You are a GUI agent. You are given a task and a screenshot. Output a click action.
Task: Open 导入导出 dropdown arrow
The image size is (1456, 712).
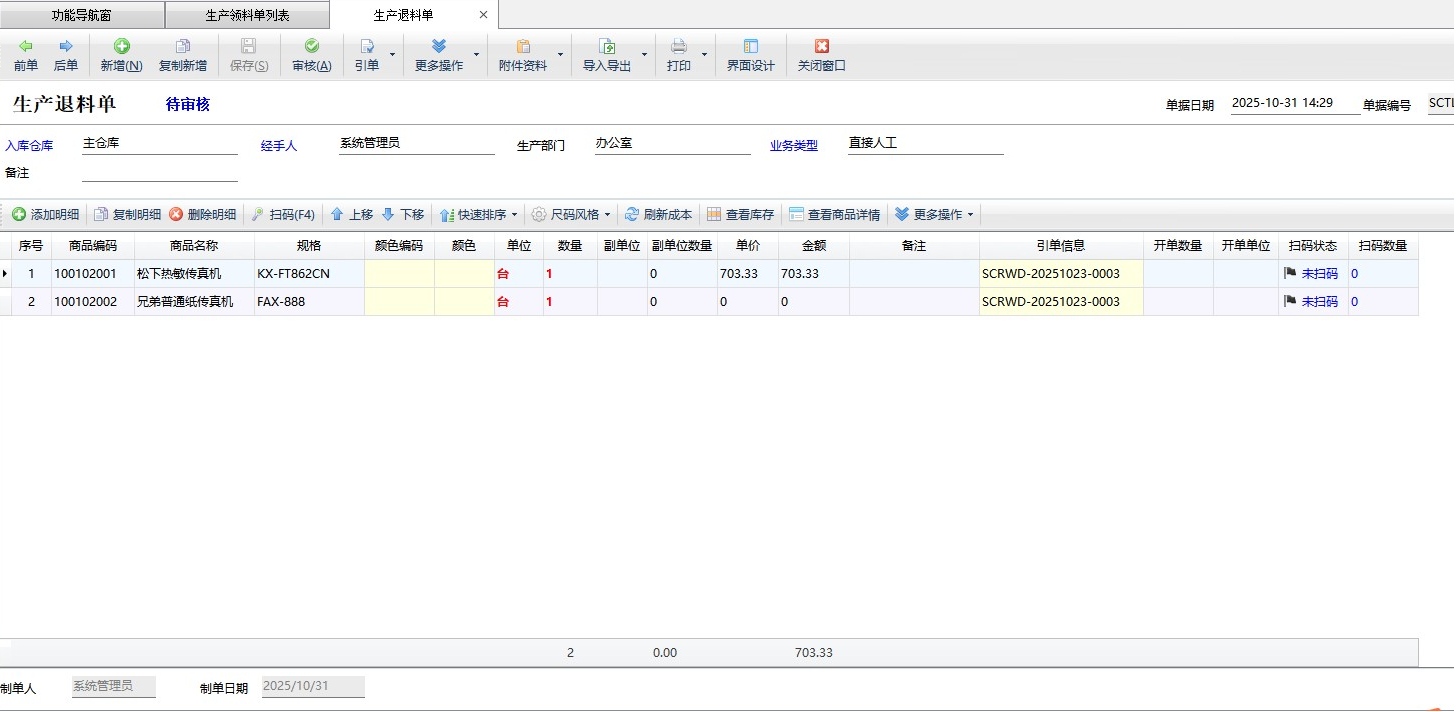(645, 54)
